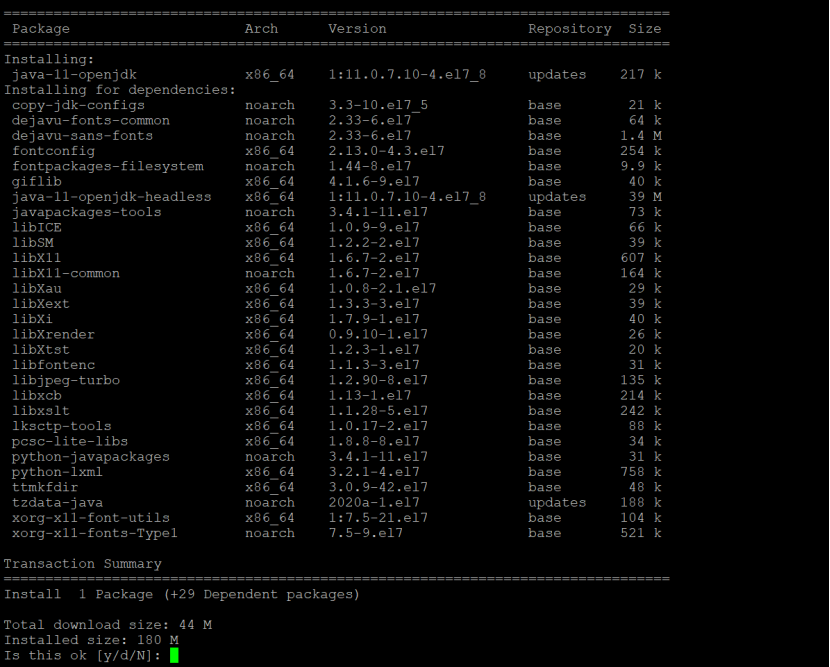Select the 'python-lxml' package name
The image size is (830, 667).
(57, 473)
